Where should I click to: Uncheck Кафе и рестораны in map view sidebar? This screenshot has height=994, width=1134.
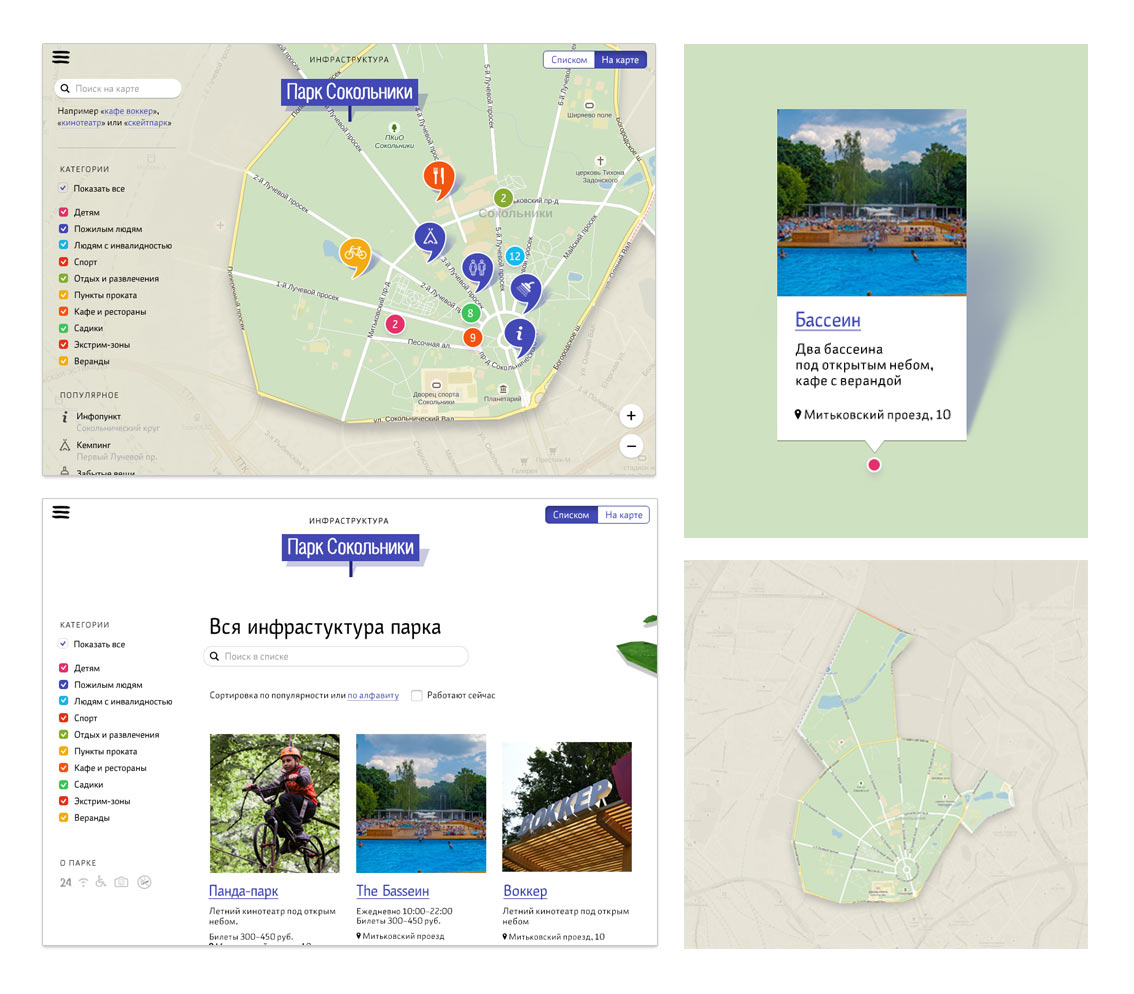point(64,312)
